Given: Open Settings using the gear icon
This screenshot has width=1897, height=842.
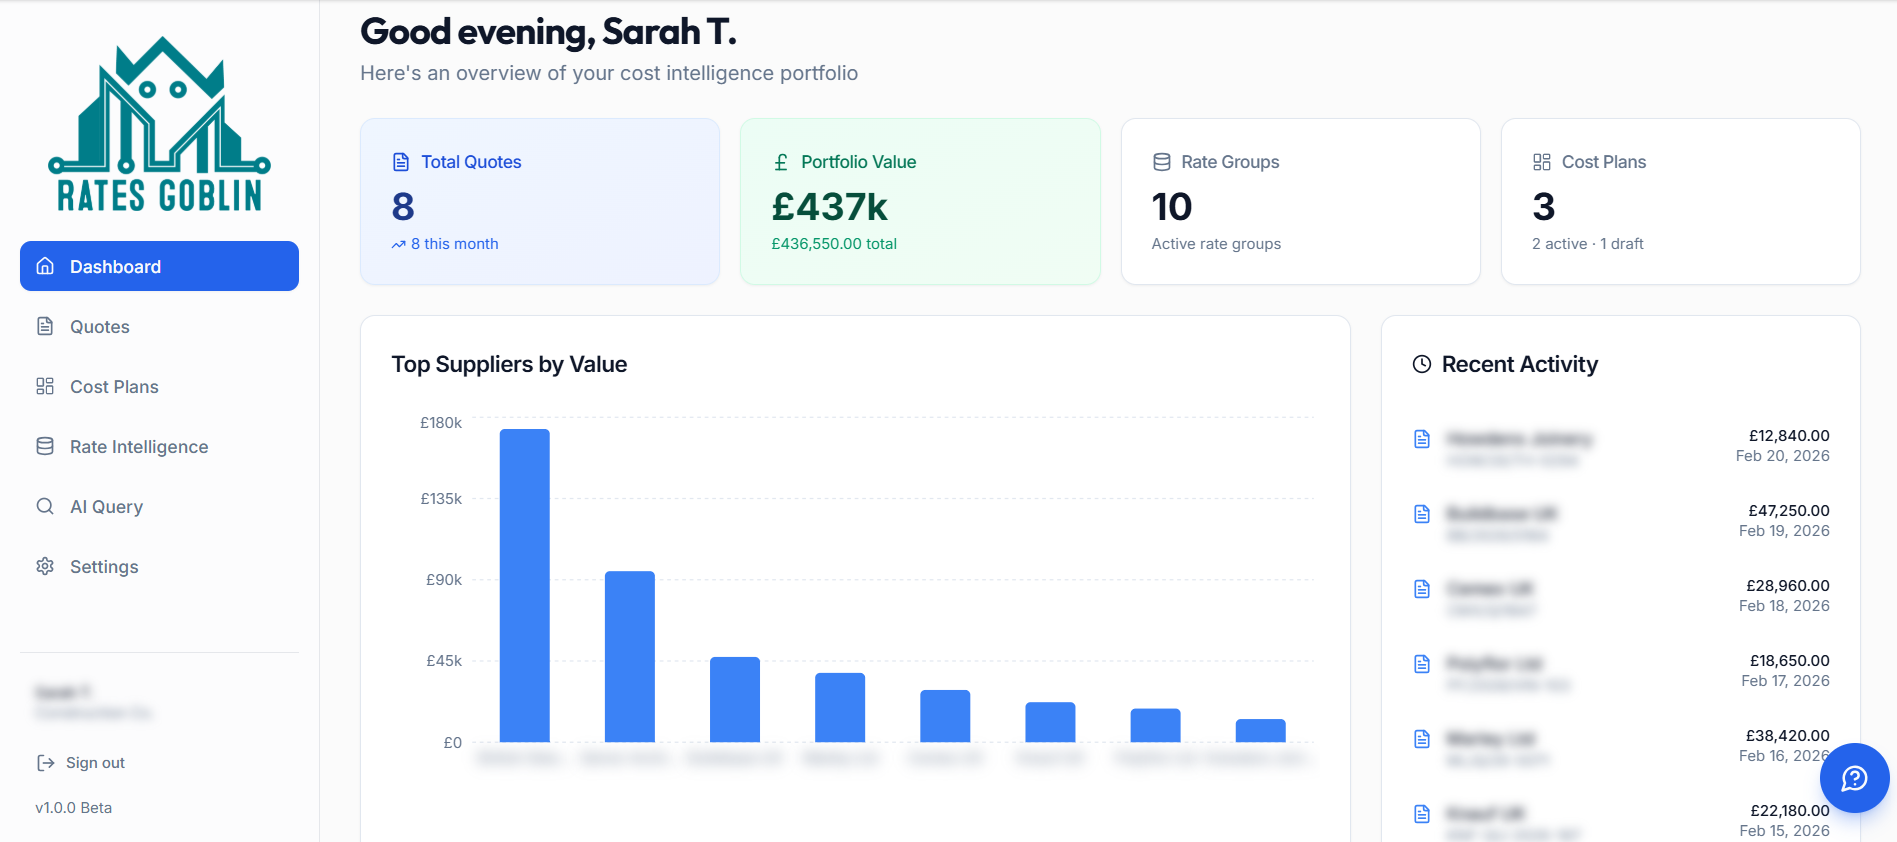Looking at the screenshot, I should [x=45, y=566].
